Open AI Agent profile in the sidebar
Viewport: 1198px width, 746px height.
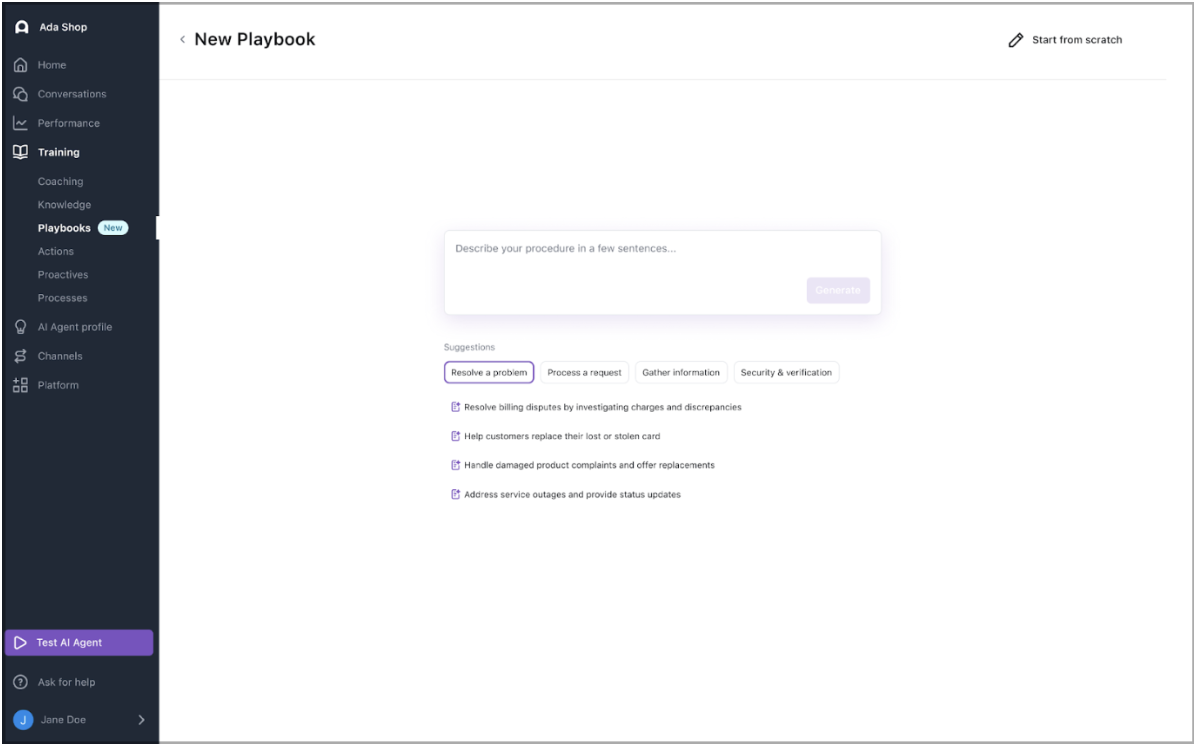tap(75, 327)
